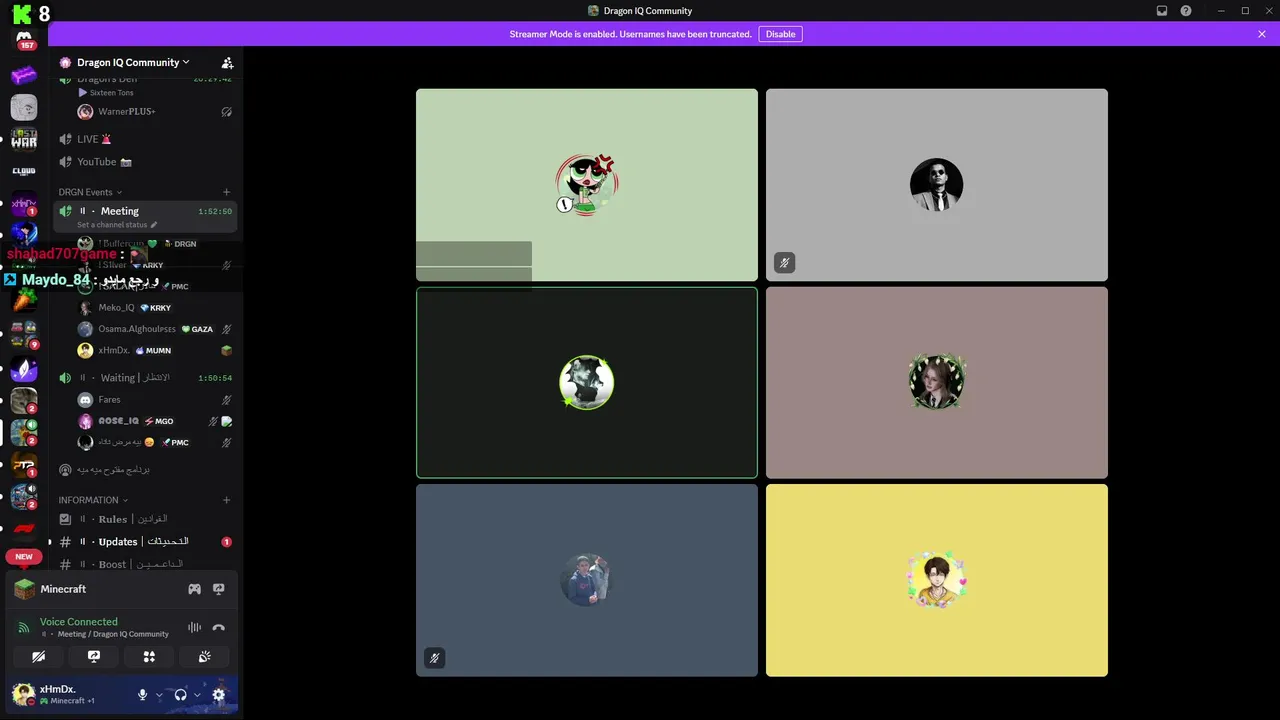Toggle microphone mute
The width and height of the screenshot is (1280, 720).
(143, 695)
